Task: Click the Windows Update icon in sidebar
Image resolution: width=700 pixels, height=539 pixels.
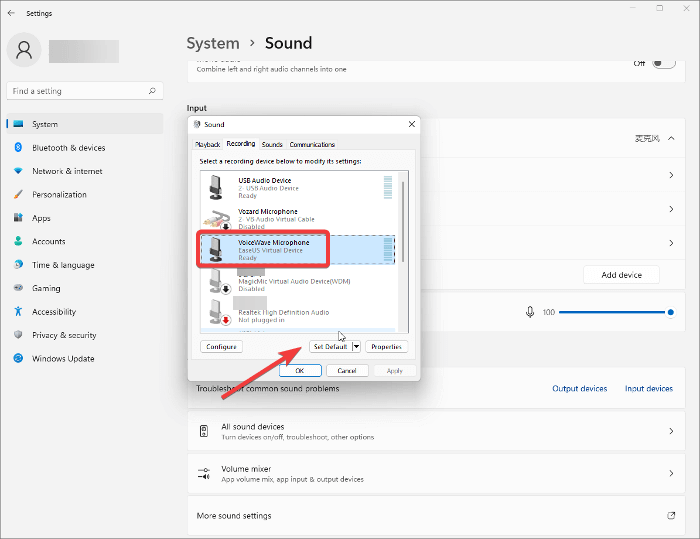Action: (18, 358)
